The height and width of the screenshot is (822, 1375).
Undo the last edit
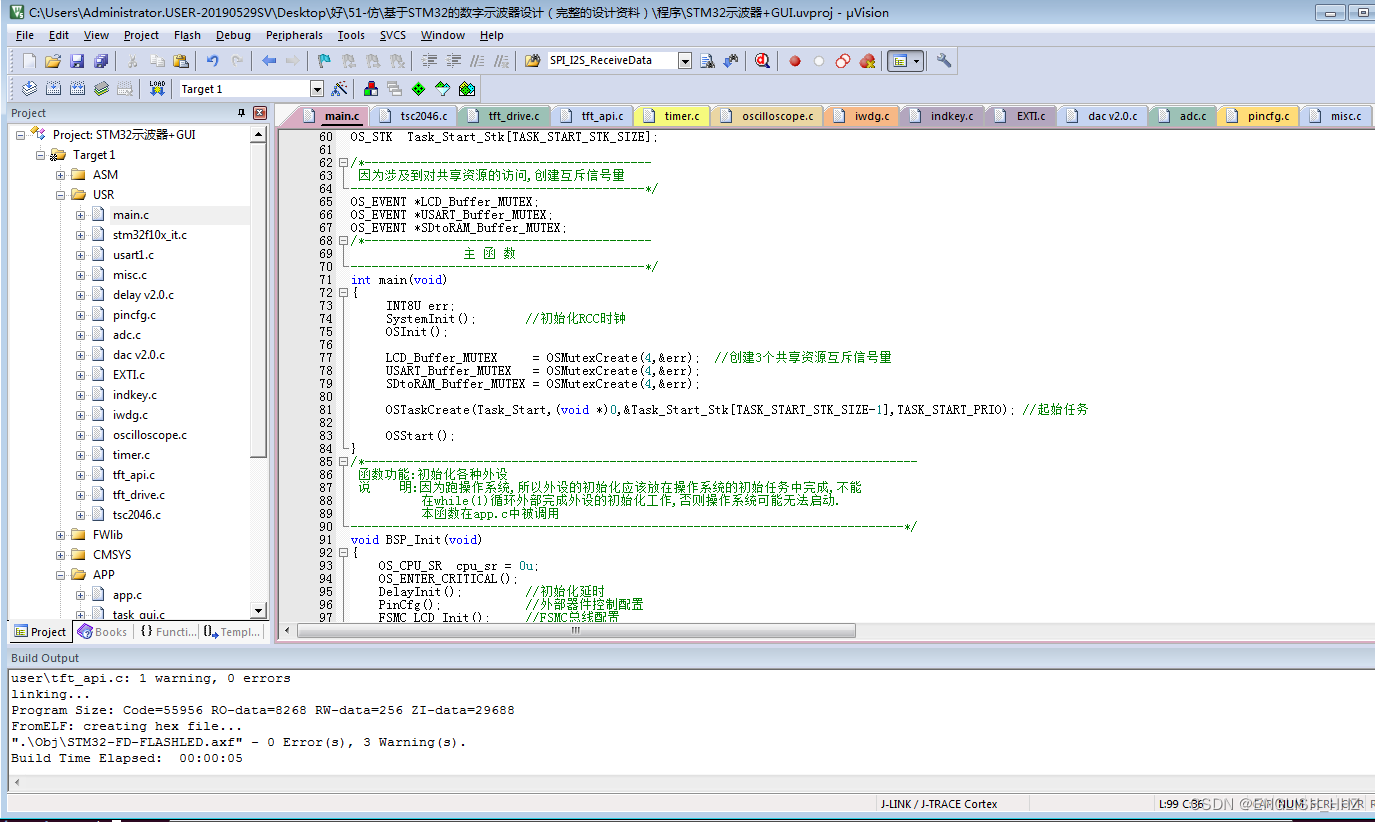[x=212, y=61]
